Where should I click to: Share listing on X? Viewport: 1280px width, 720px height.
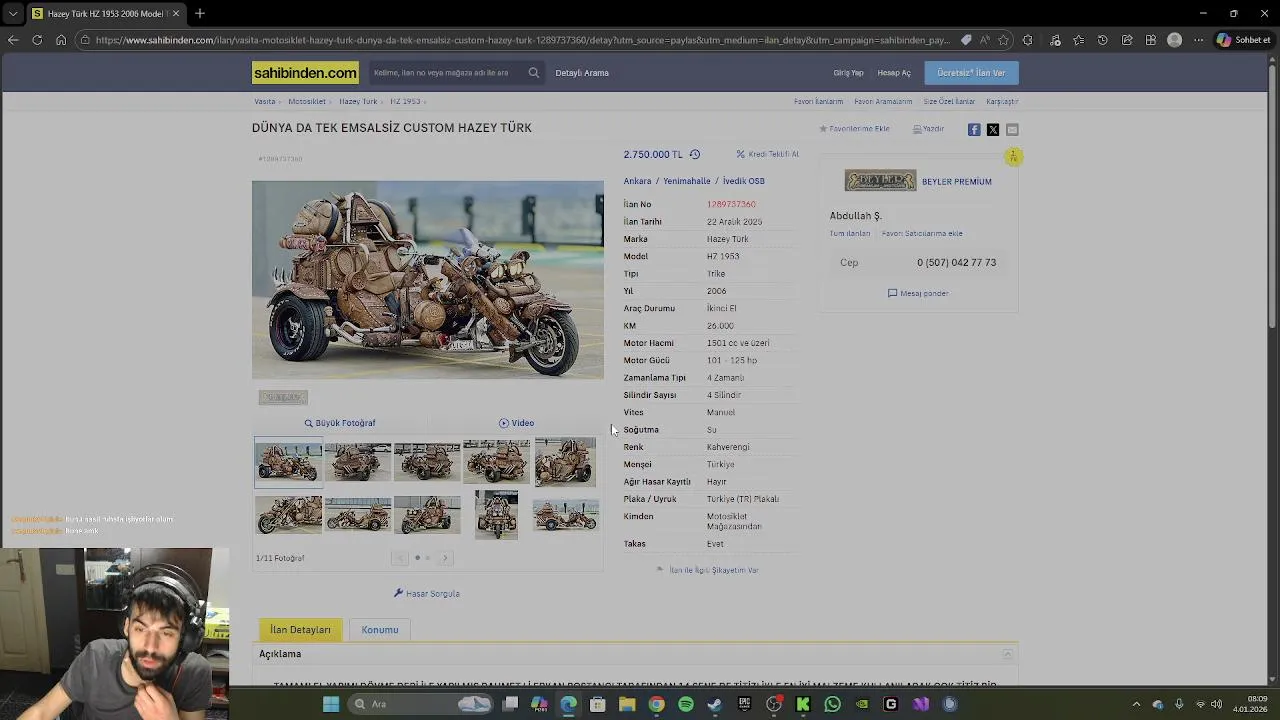(x=993, y=129)
